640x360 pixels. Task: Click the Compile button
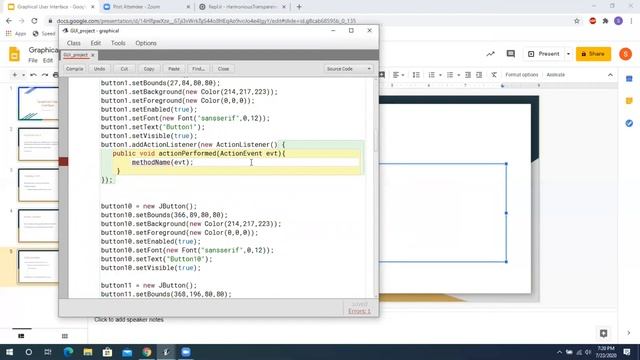point(75,69)
